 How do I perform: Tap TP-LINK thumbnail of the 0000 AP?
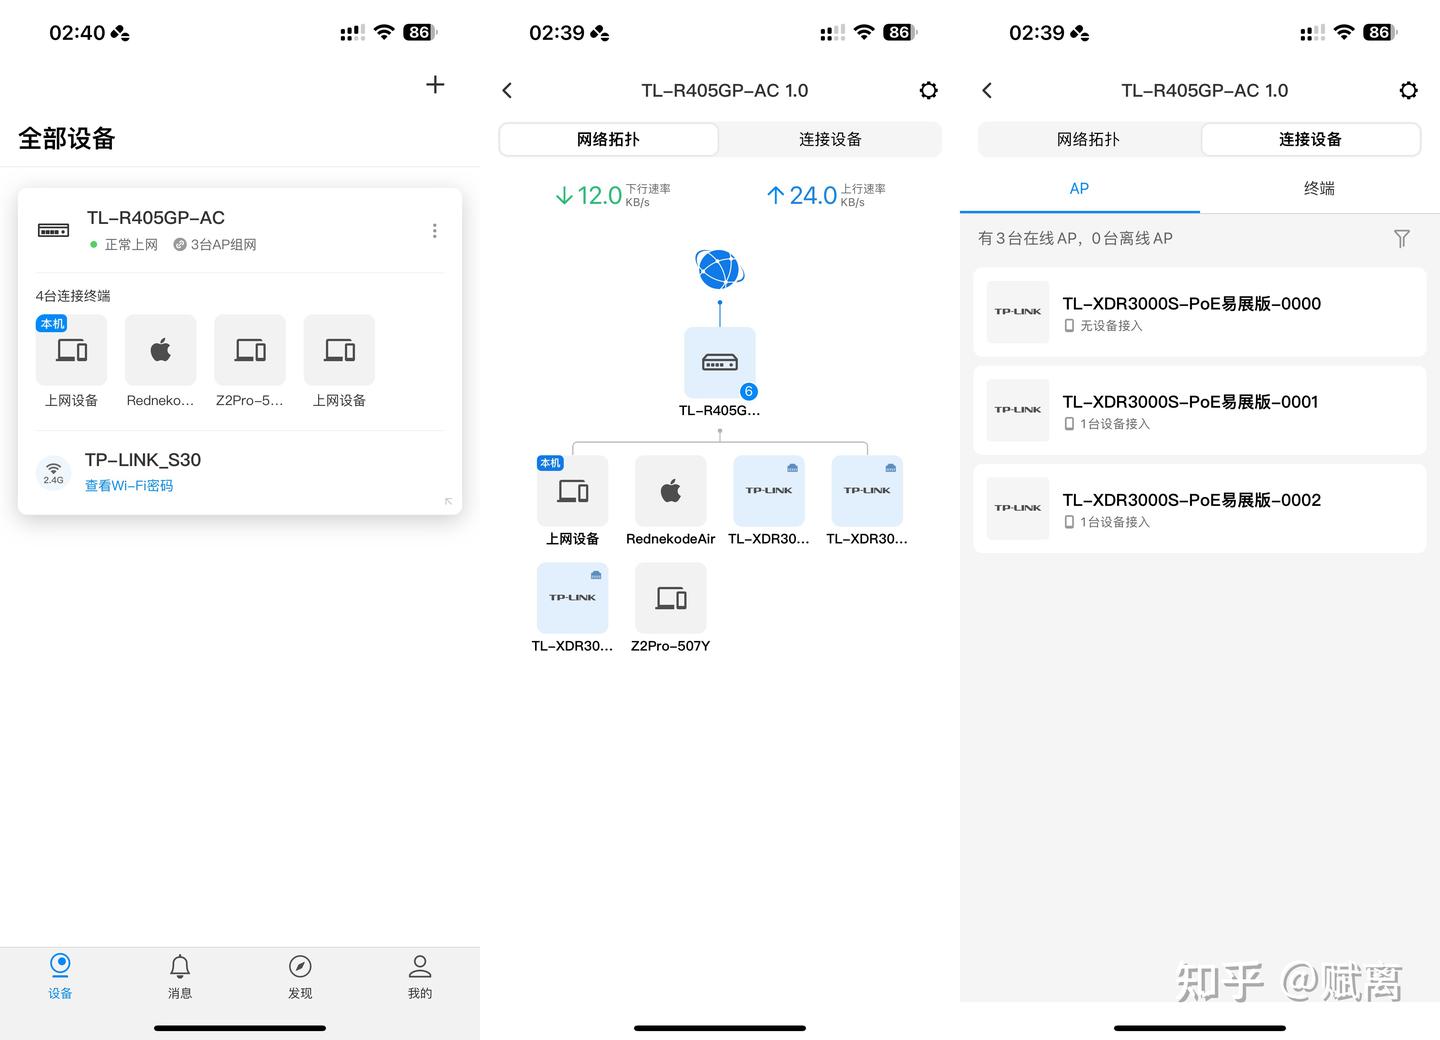[1018, 312]
